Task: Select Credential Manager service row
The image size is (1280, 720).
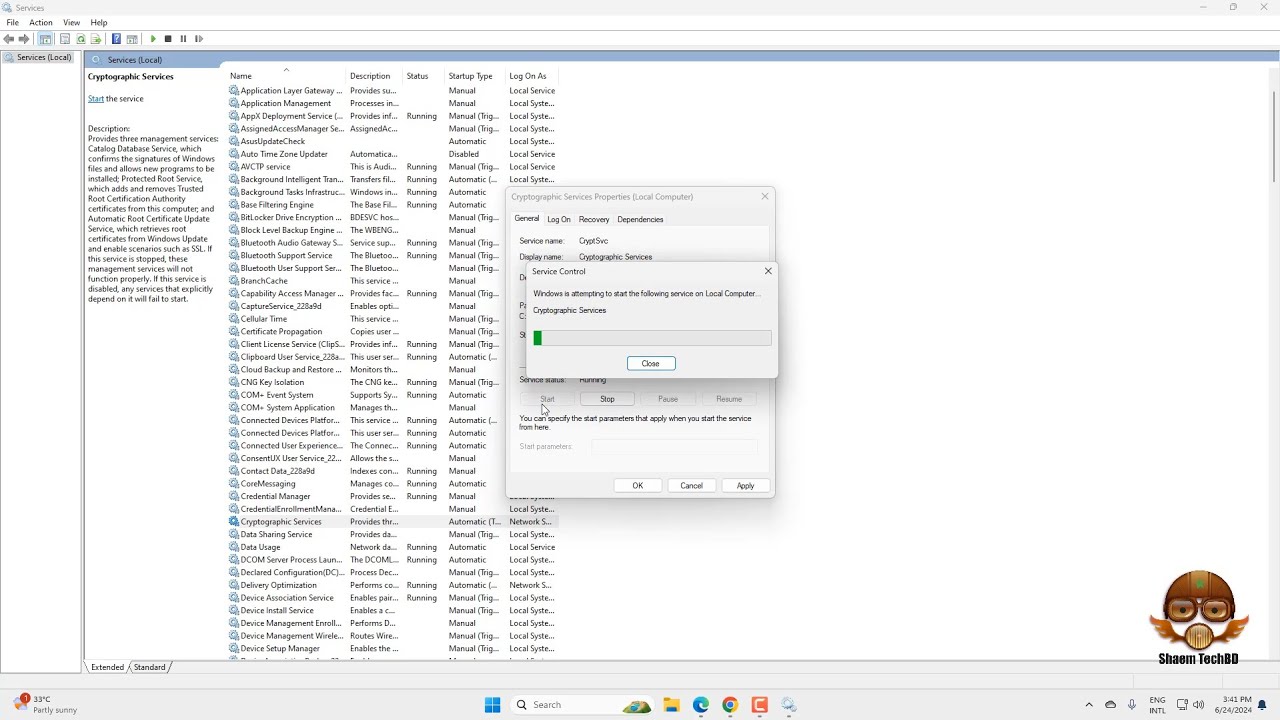Action: tap(366, 496)
